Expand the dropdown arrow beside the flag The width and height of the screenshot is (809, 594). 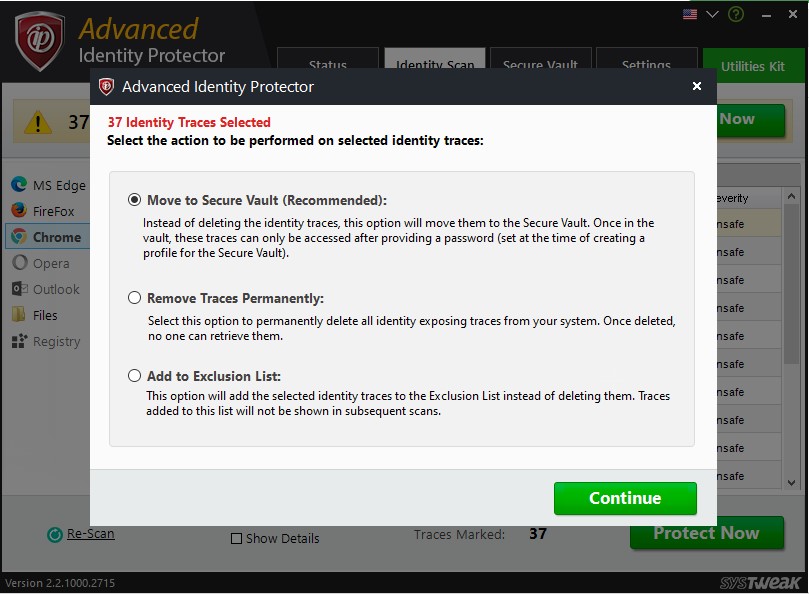(712, 15)
